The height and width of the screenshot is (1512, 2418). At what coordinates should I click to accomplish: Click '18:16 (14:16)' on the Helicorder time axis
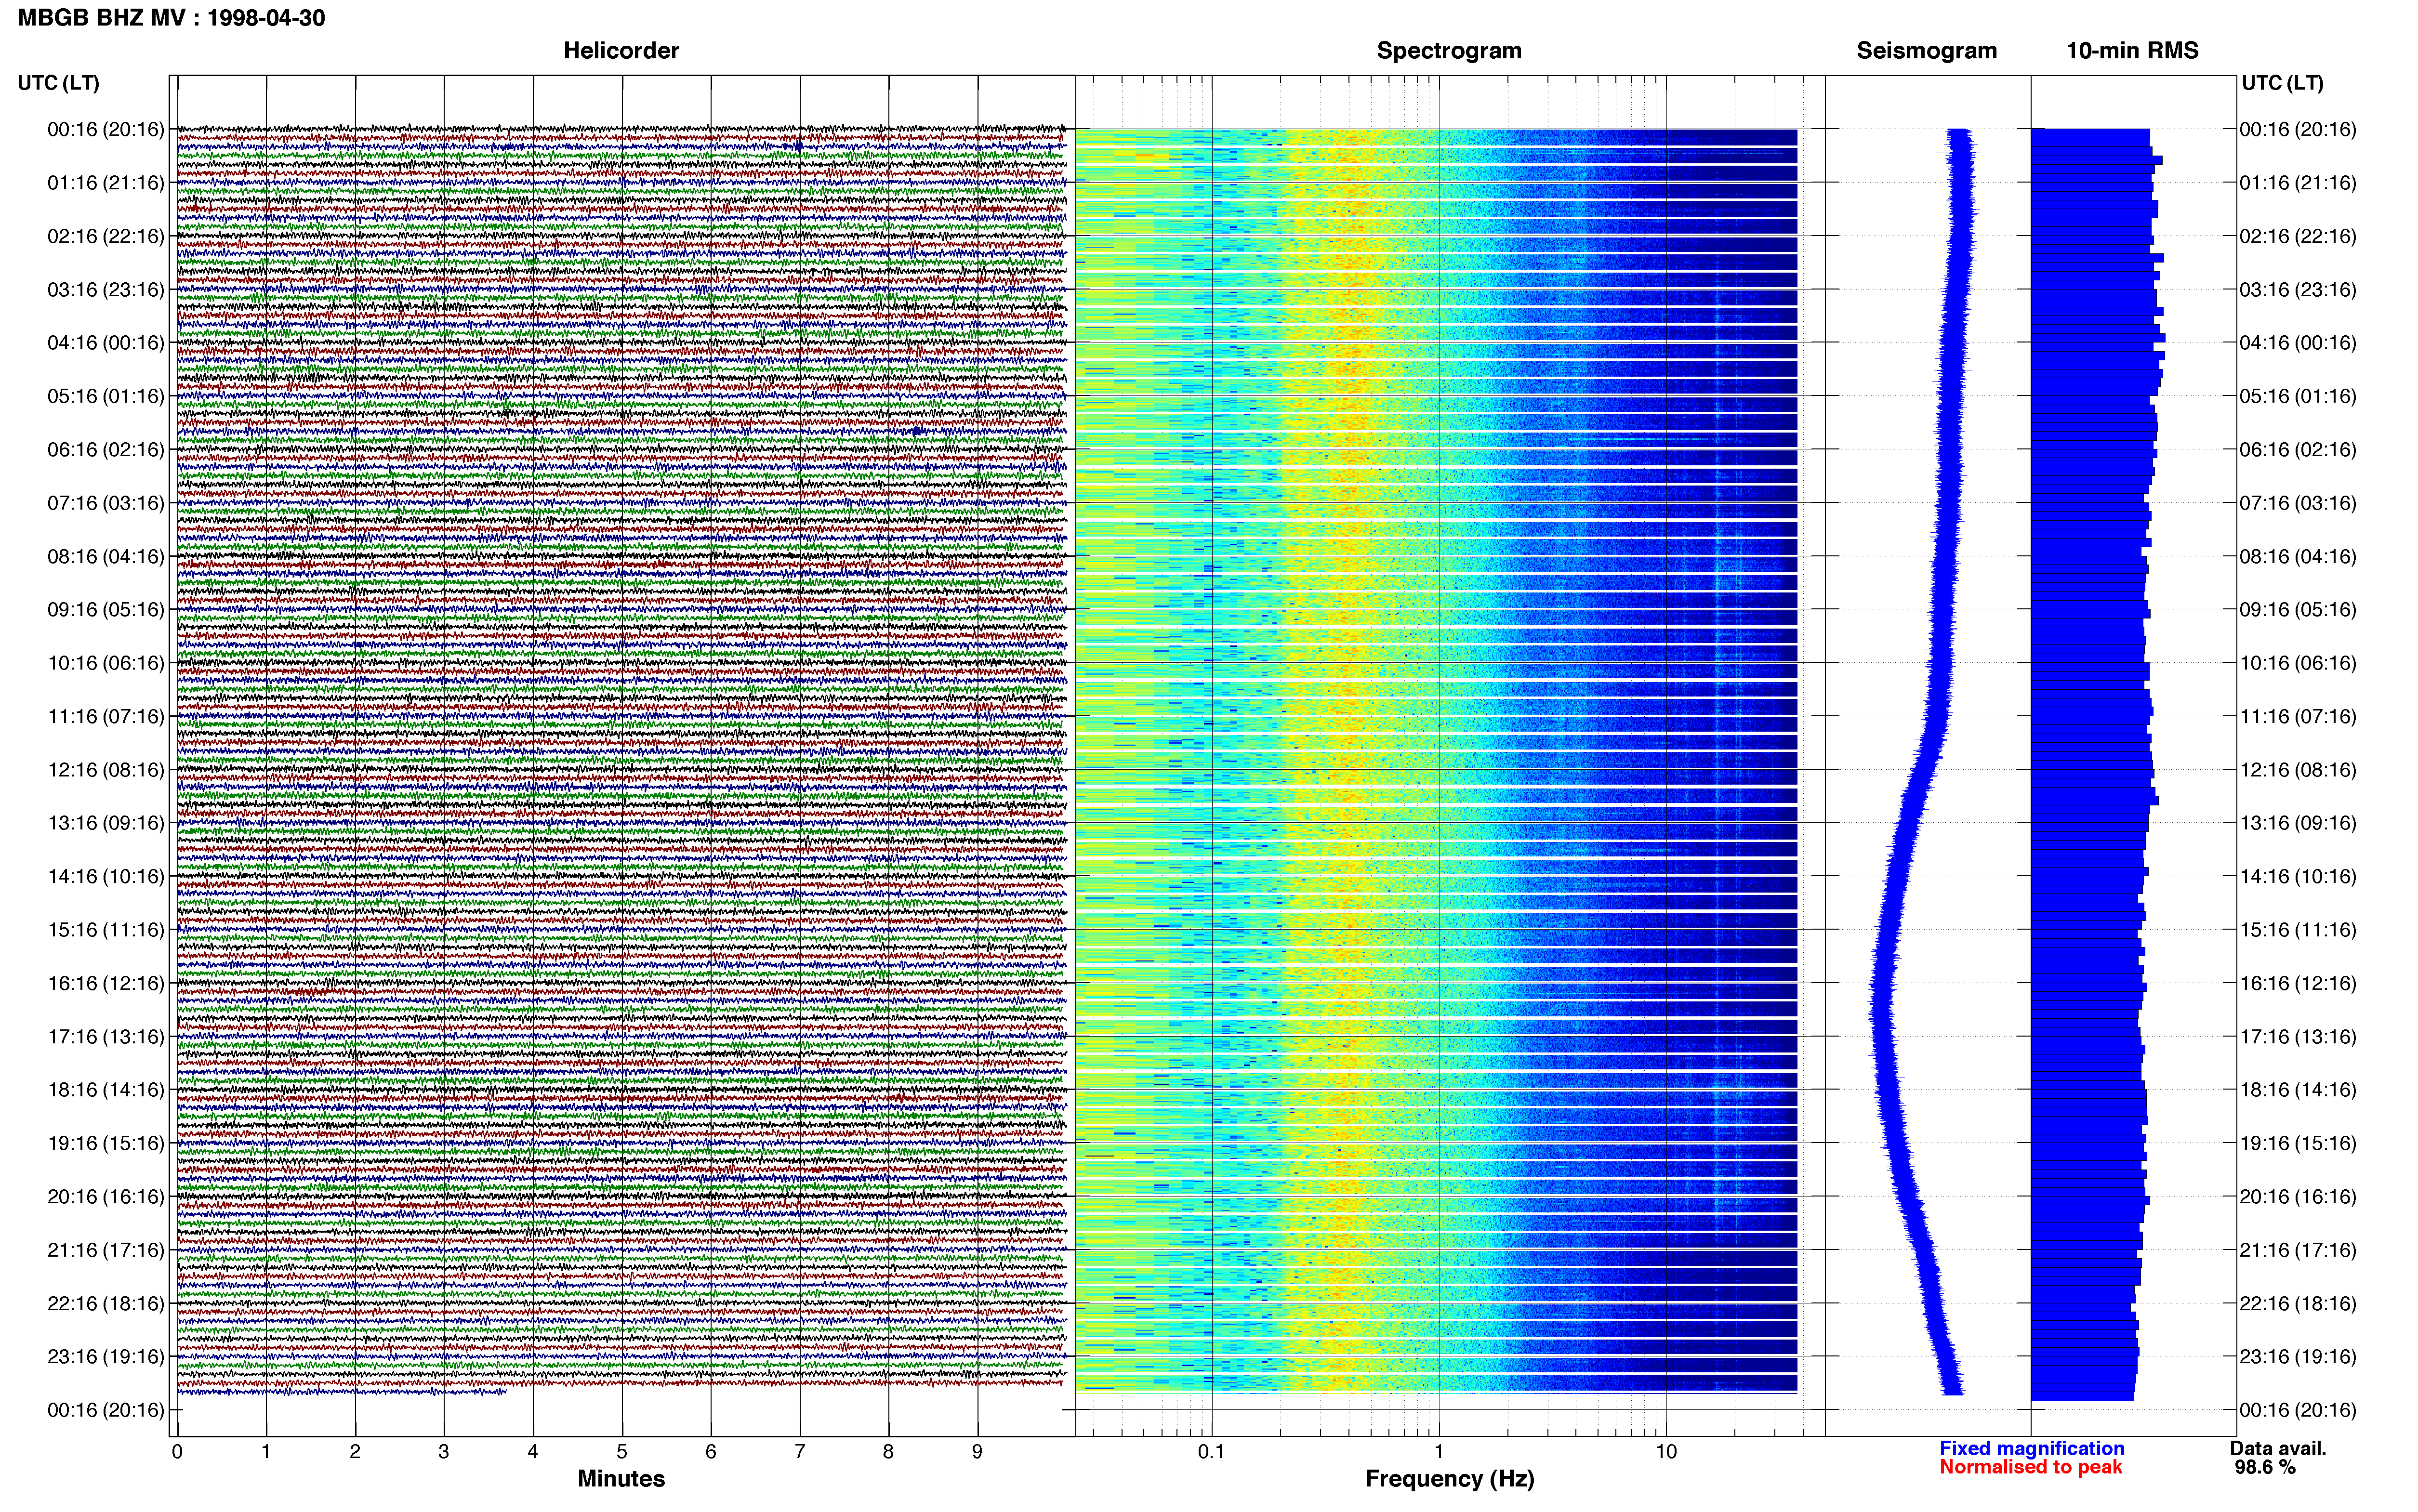(106, 1090)
